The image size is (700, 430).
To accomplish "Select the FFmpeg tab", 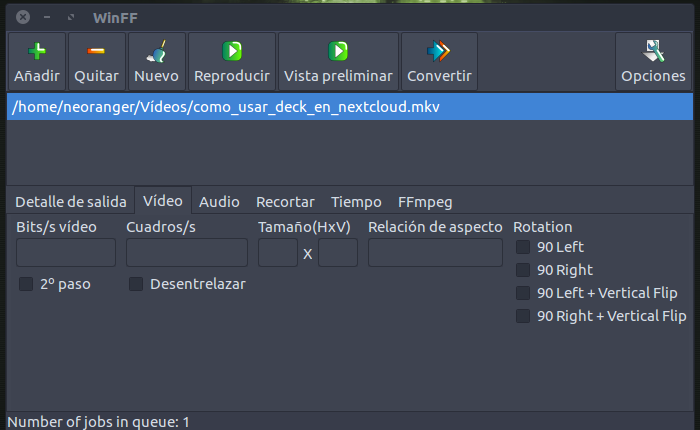I will click(426, 201).
